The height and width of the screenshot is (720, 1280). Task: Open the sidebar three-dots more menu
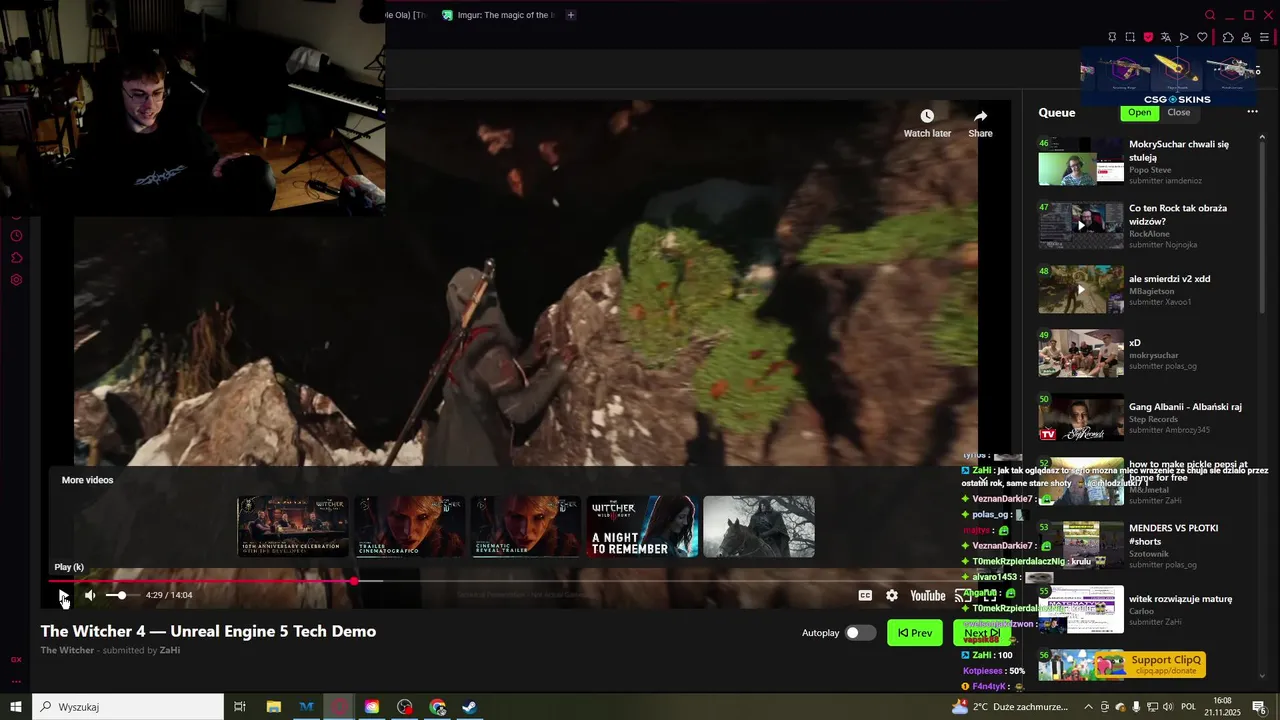coord(16,681)
